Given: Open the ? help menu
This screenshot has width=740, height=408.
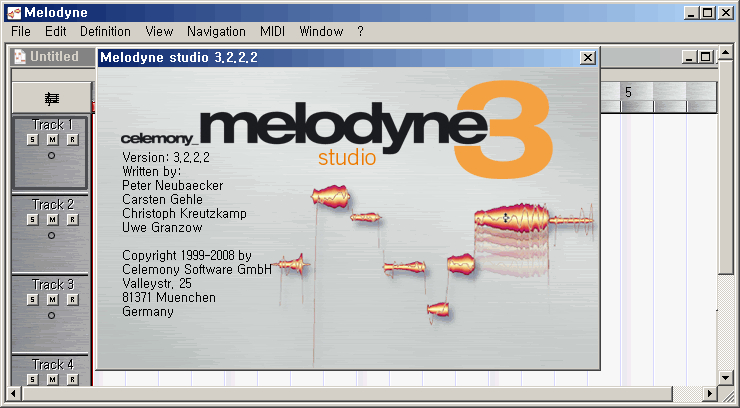Looking at the screenshot, I should coord(361,32).
